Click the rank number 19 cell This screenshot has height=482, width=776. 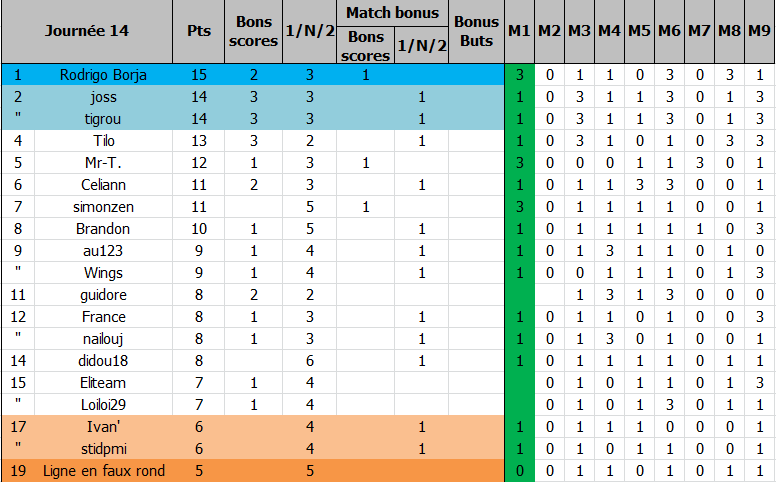click(x=18, y=470)
